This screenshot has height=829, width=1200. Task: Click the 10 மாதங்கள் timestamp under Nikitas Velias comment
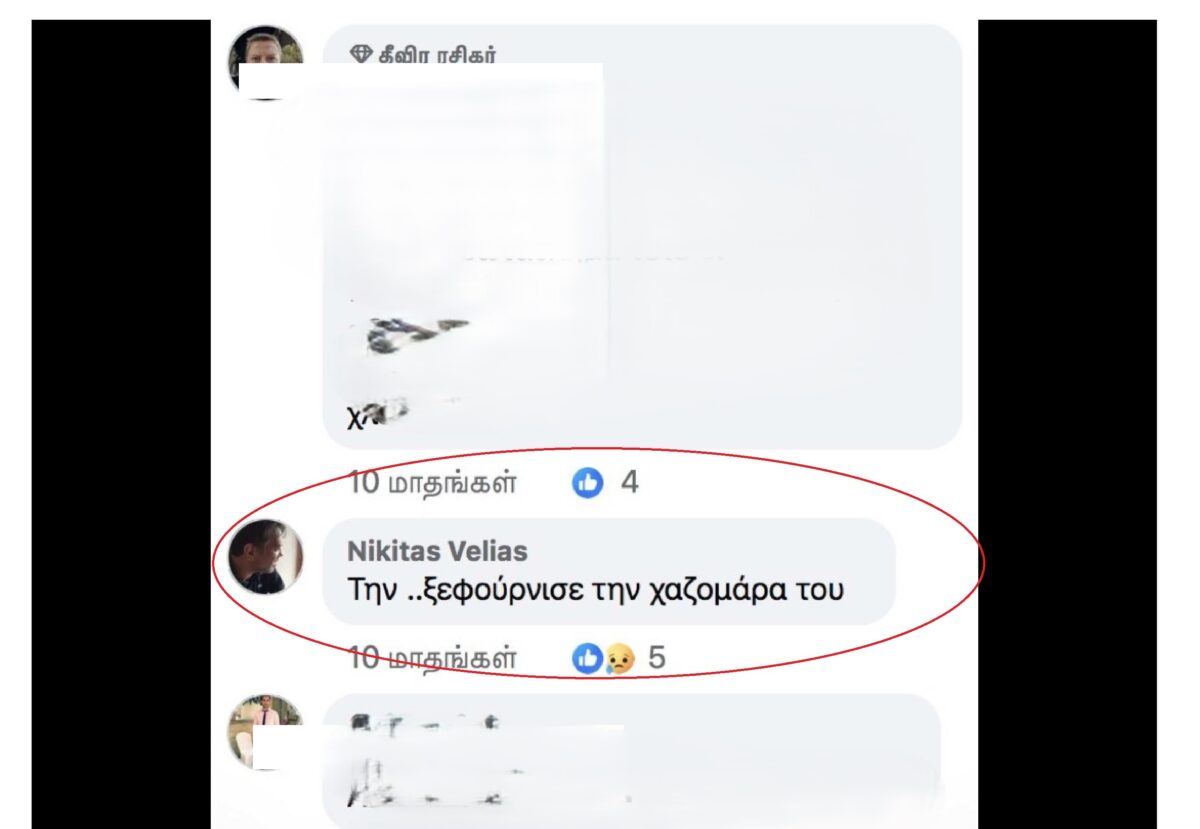(432, 658)
